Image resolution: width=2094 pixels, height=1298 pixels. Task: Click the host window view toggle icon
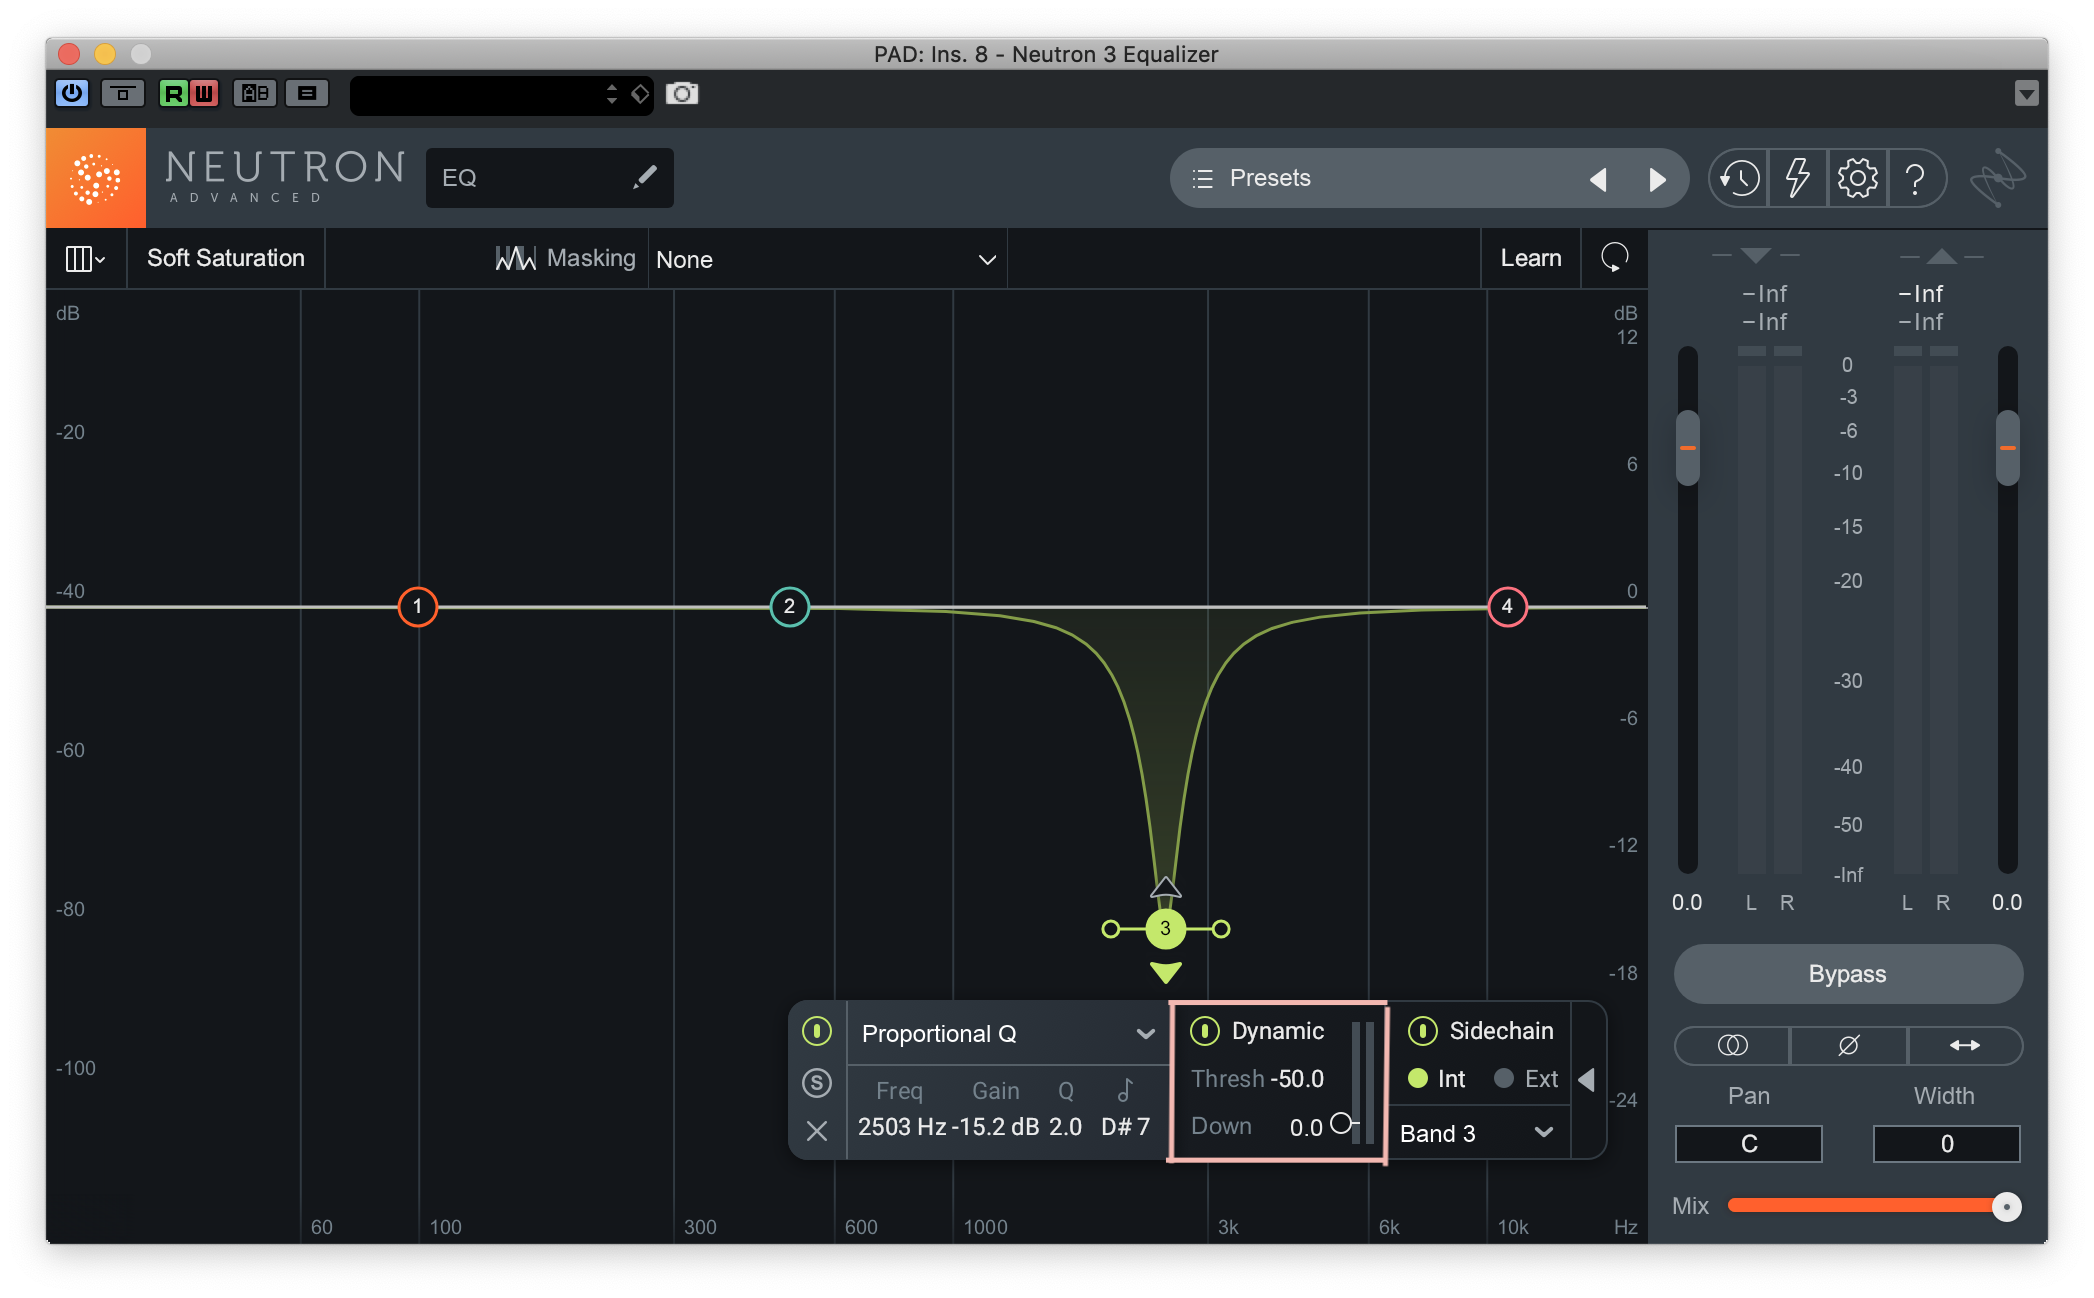click(x=123, y=94)
